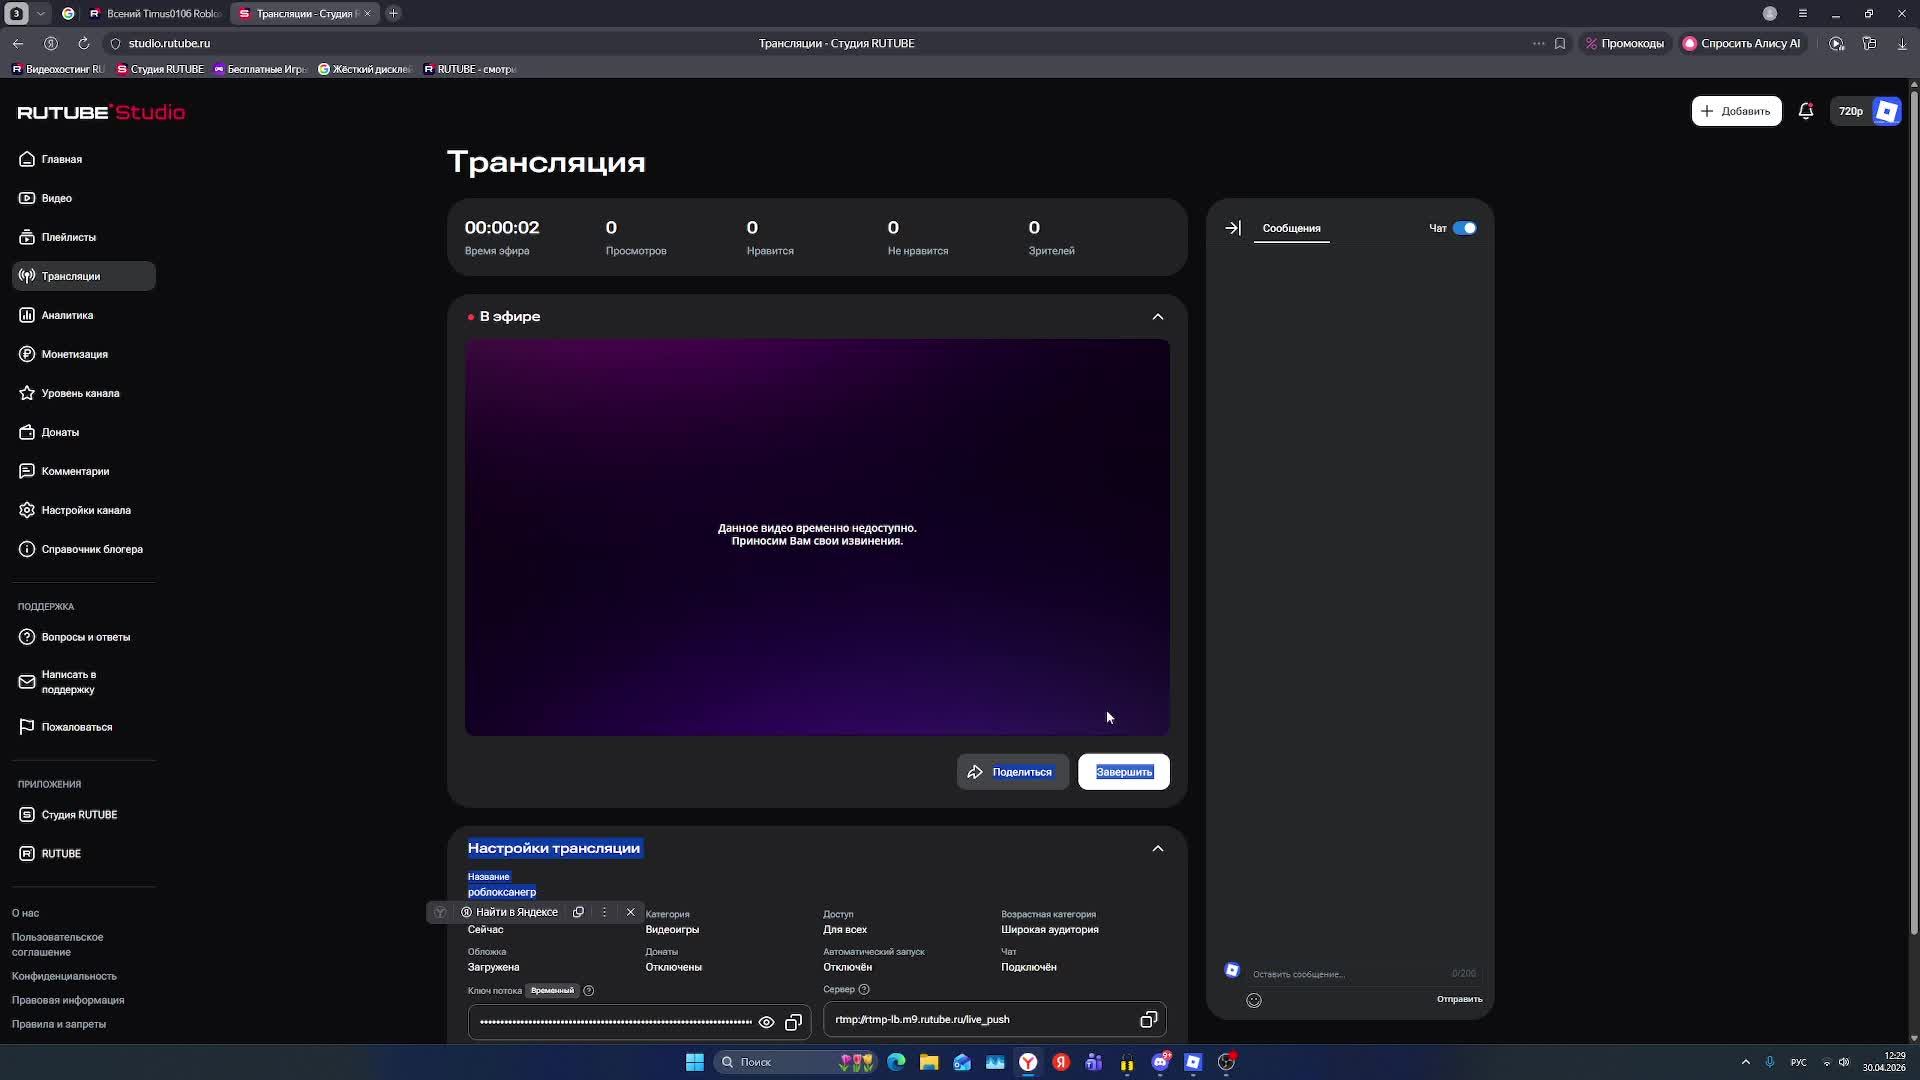Open emoji picker in chat

coord(1253,1000)
